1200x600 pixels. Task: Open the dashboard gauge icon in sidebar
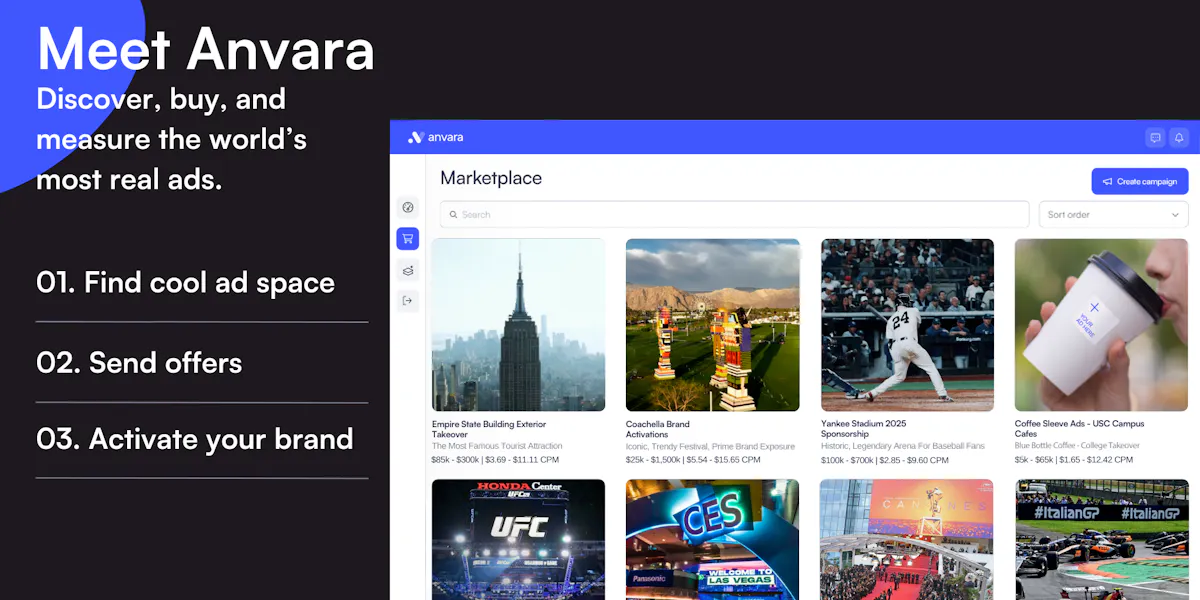(407, 208)
